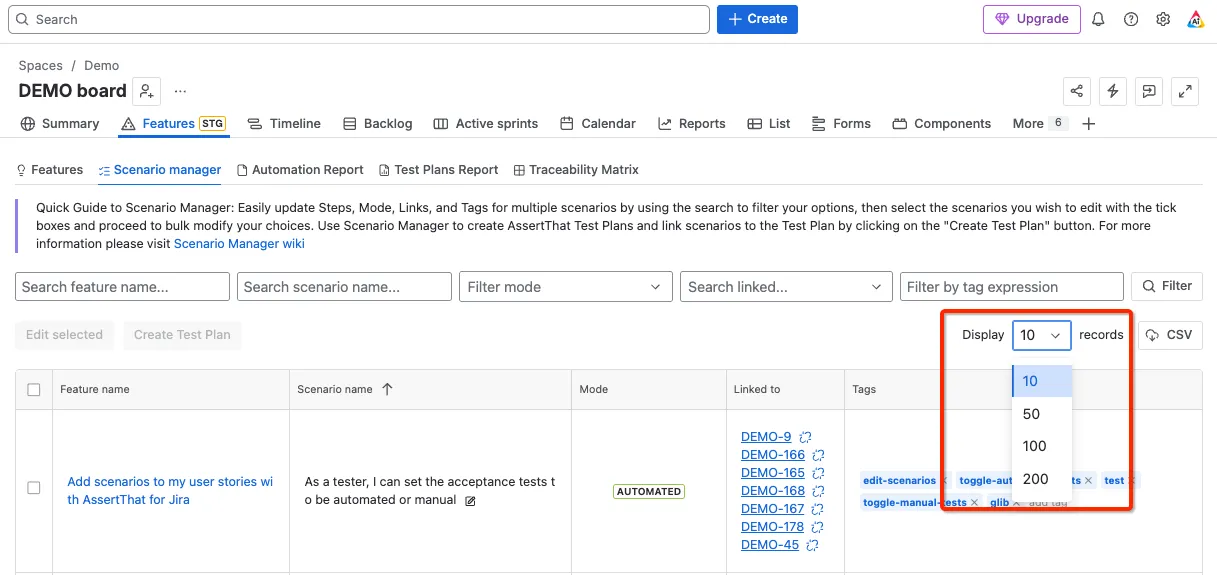Unlink DEMO-168 using its broken link icon

pyautogui.click(x=818, y=491)
